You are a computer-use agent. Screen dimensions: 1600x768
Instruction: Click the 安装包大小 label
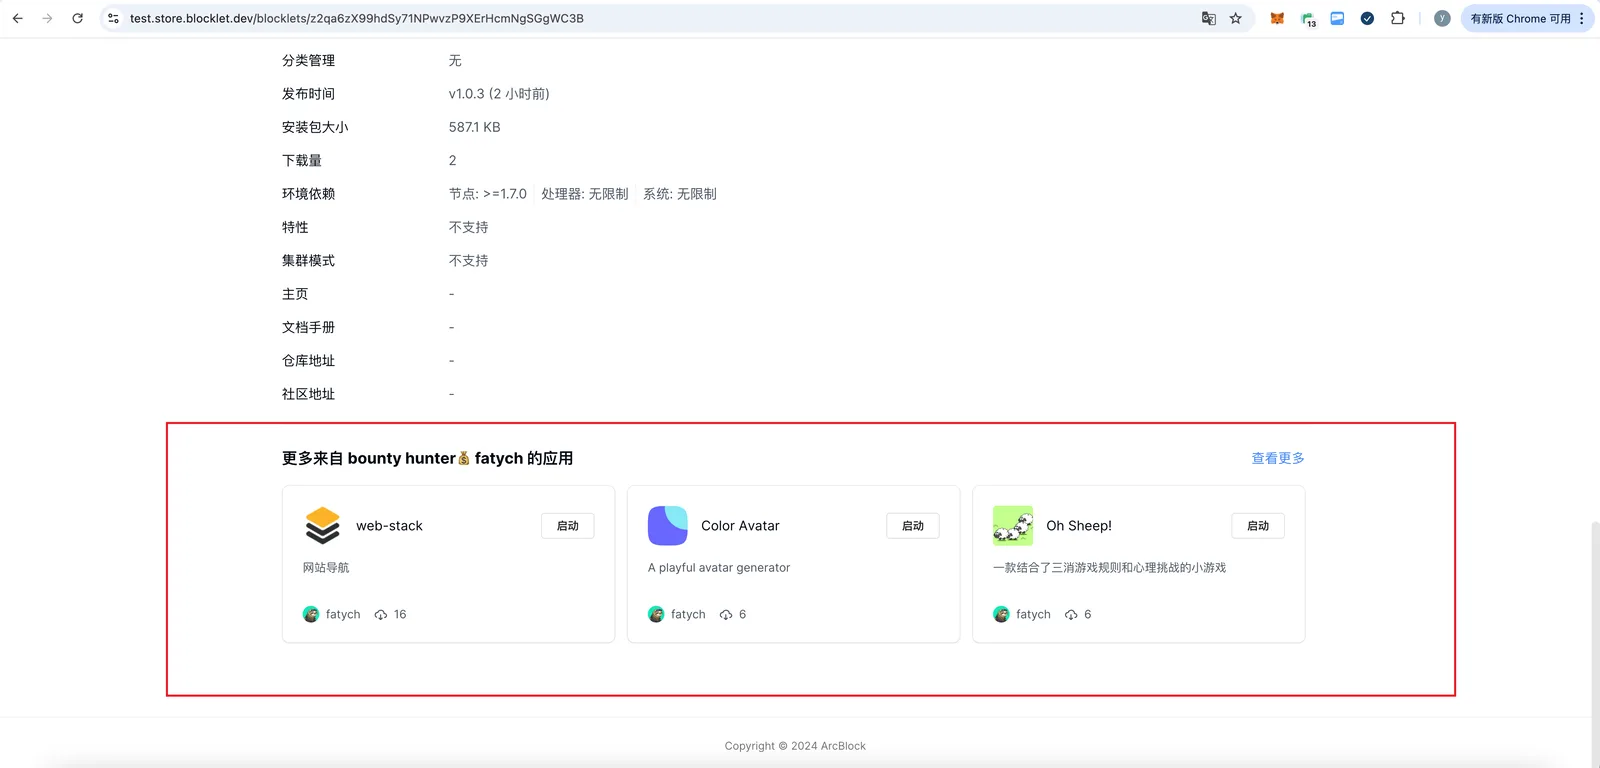(x=315, y=127)
